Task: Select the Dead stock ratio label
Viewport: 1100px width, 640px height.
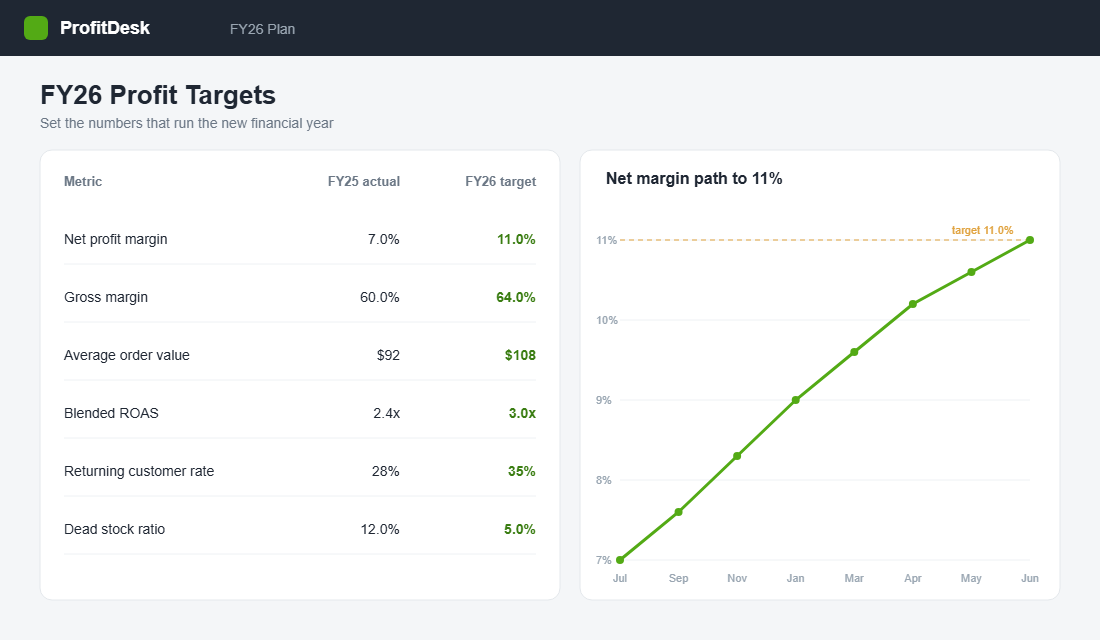Action: tap(114, 529)
